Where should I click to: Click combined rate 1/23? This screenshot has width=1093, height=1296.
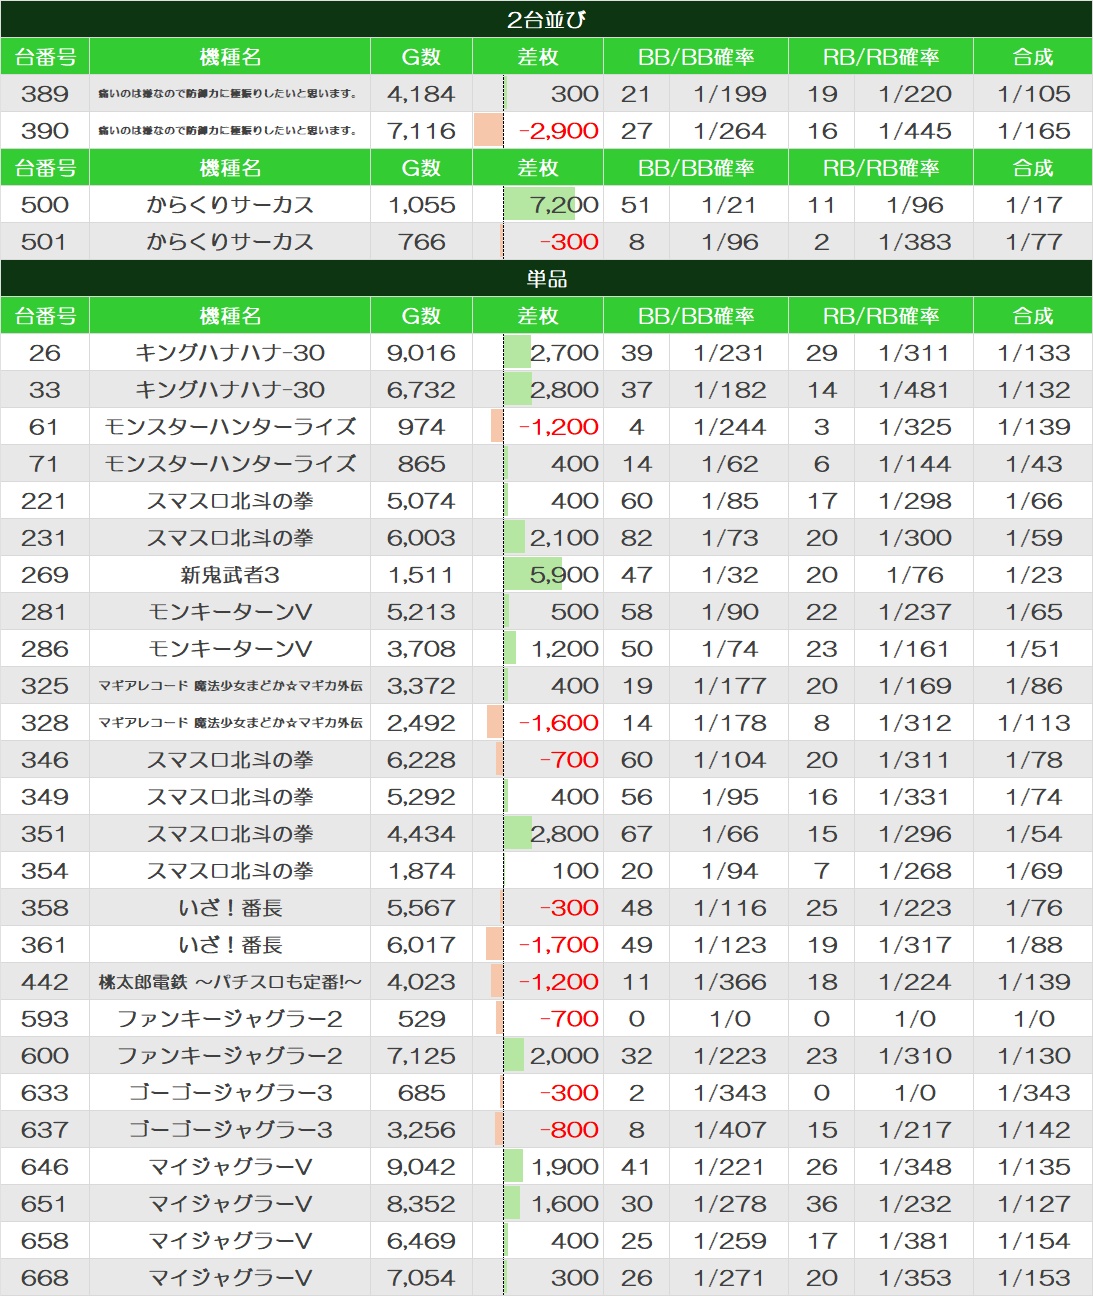1034,575
